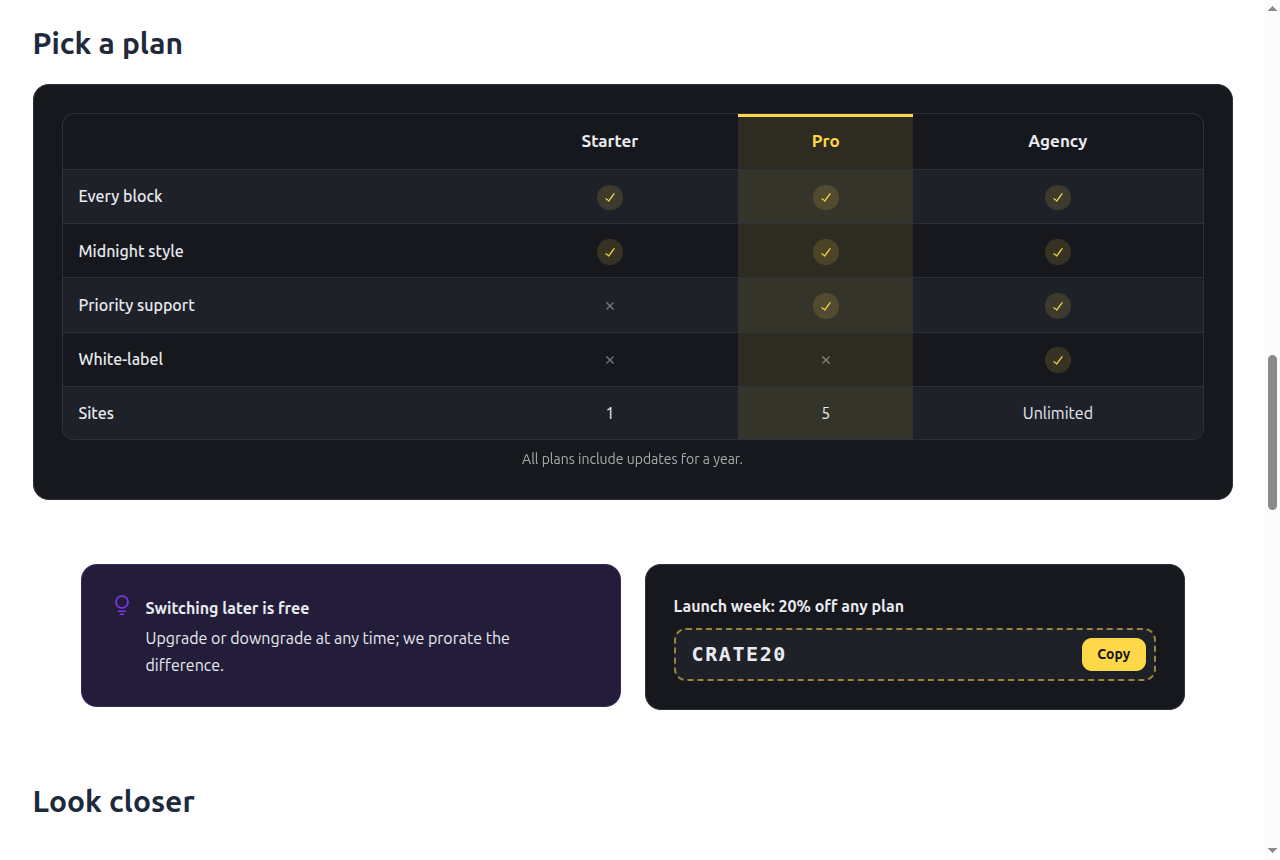Click the Starter cross for White-label

[610, 360]
